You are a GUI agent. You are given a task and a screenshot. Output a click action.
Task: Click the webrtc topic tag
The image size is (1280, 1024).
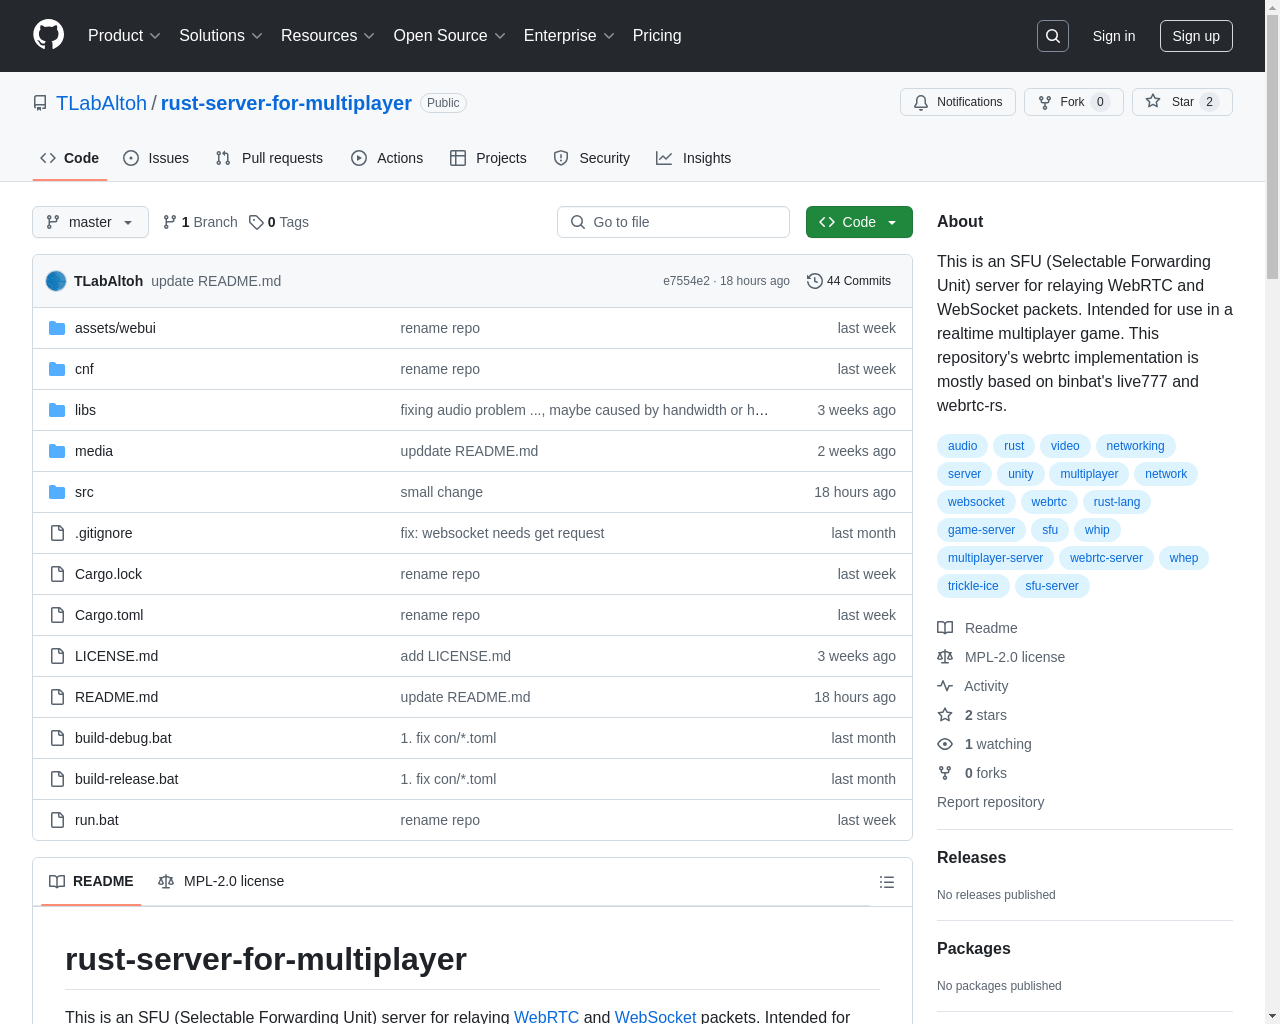tap(1049, 502)
